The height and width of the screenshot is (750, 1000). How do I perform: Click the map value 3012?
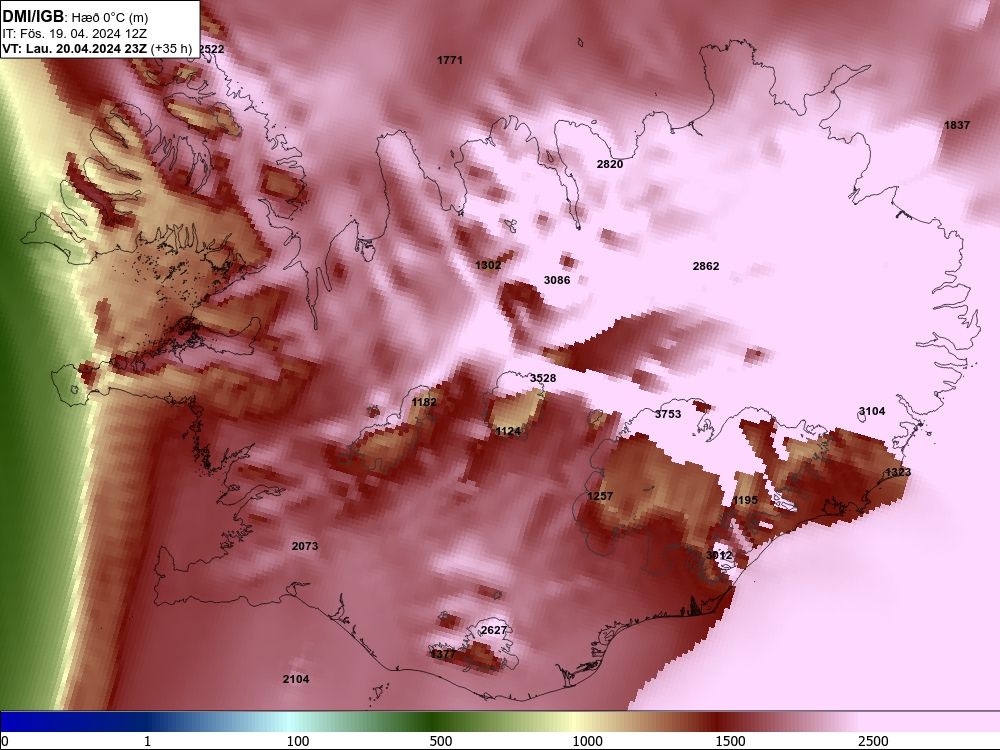pyautogui.click(x=719, y=555)
